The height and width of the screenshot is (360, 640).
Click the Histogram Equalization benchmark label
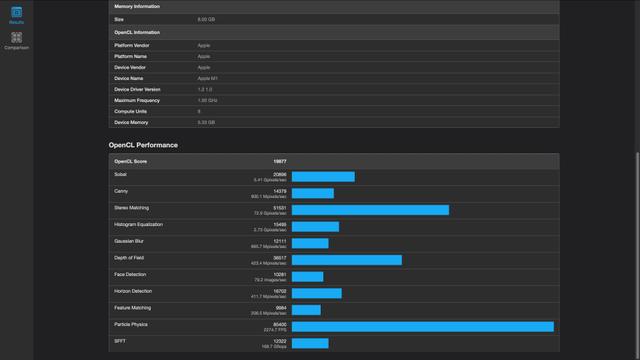(138, 224)
